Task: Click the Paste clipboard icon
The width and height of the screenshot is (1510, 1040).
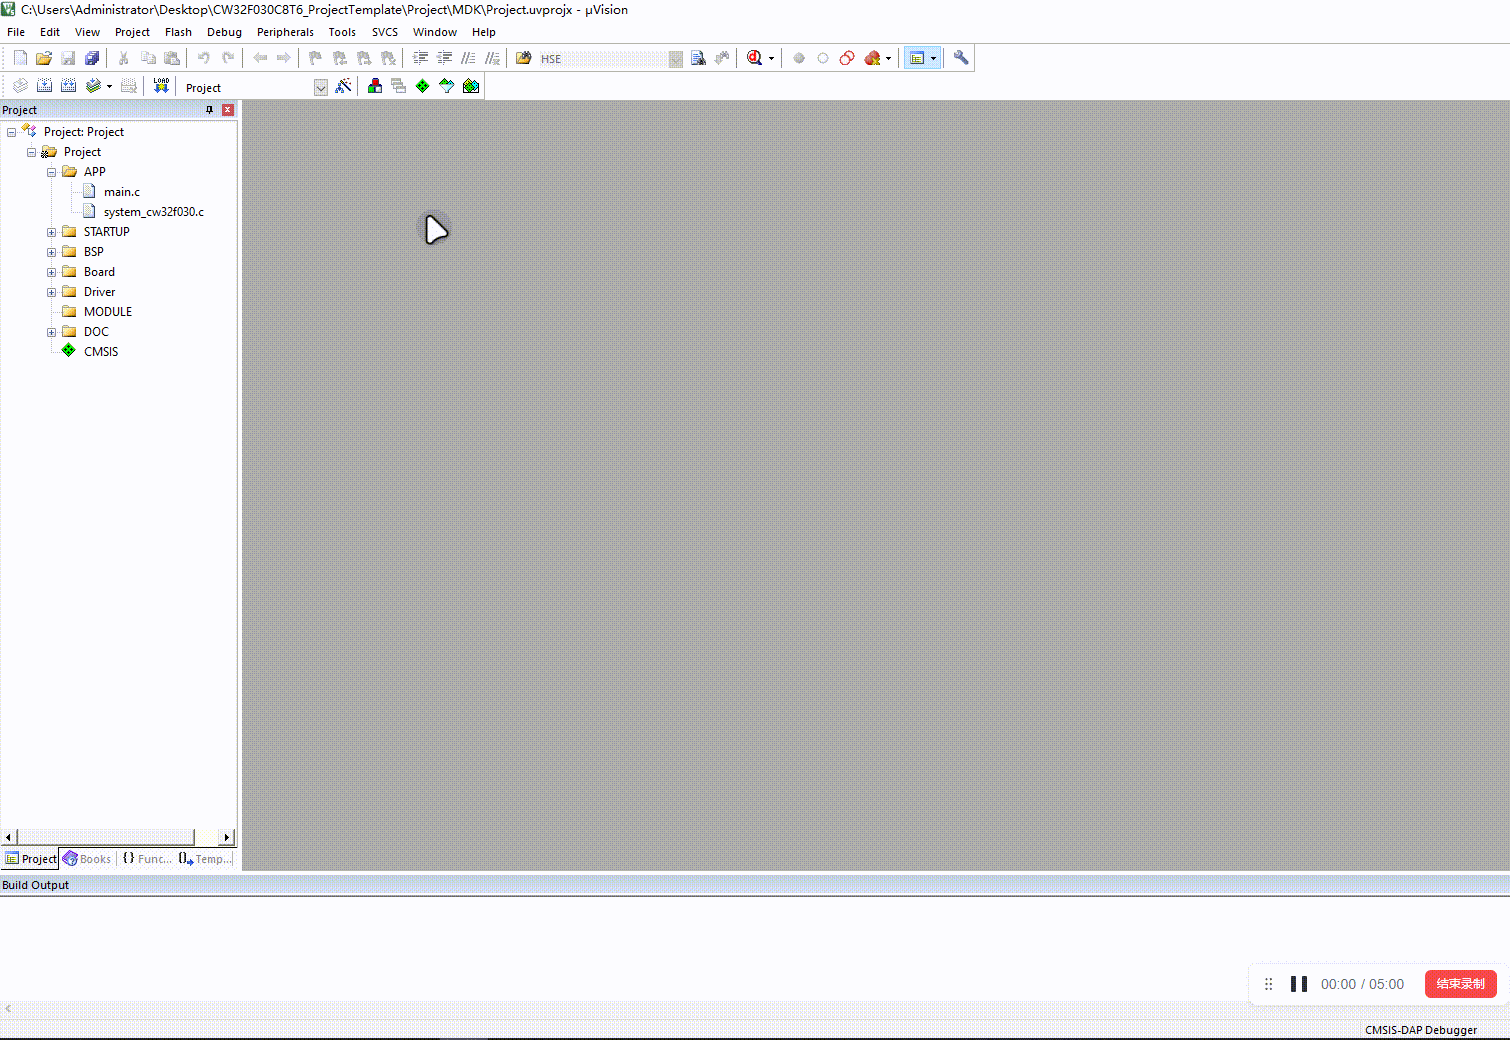Action: pos(172,58)
